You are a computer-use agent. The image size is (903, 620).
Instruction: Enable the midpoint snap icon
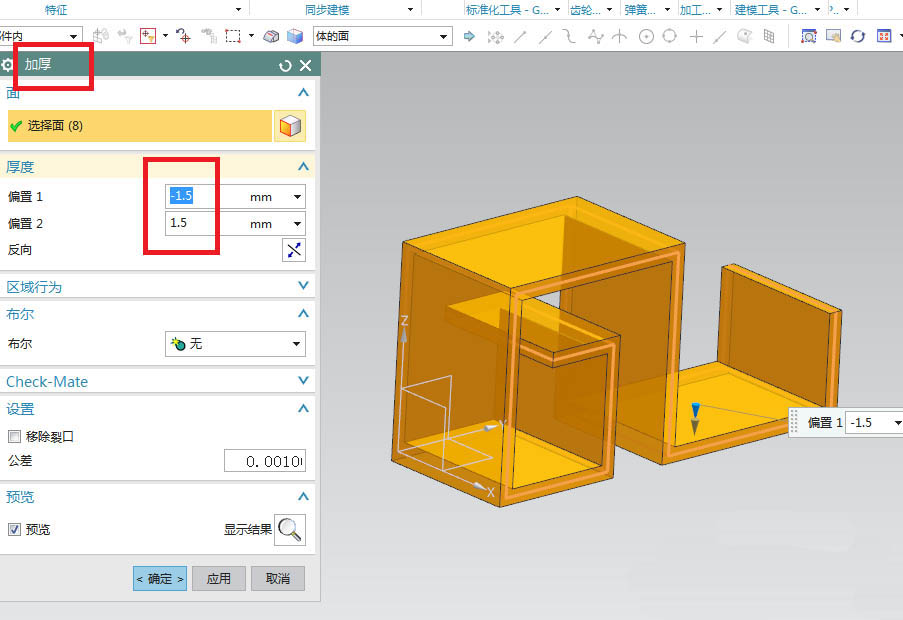545,37
